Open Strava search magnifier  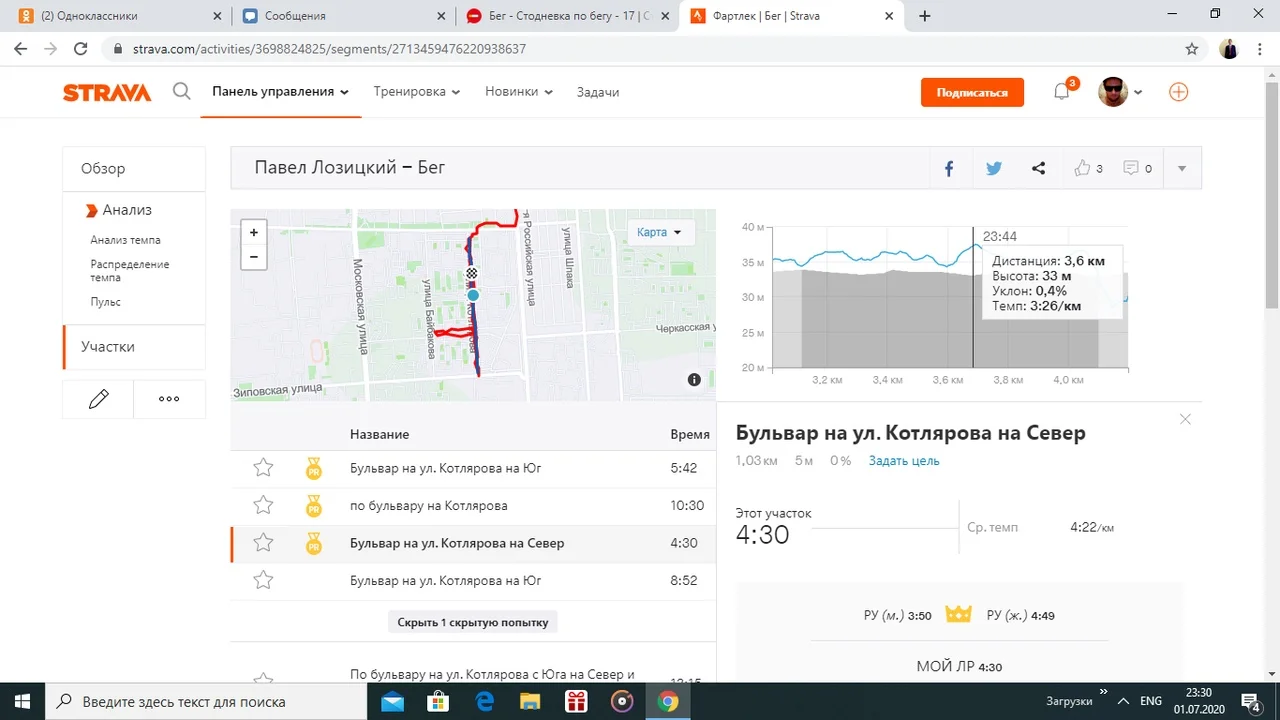tap(181, 92)
